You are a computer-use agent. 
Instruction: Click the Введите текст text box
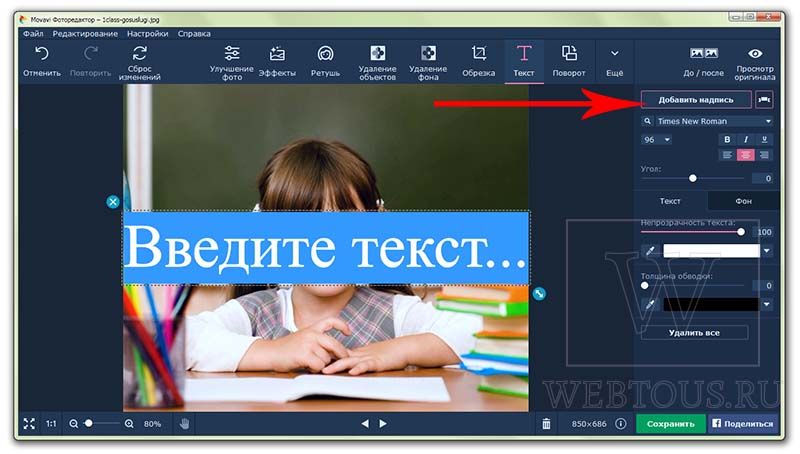click(x=326, y=248)
